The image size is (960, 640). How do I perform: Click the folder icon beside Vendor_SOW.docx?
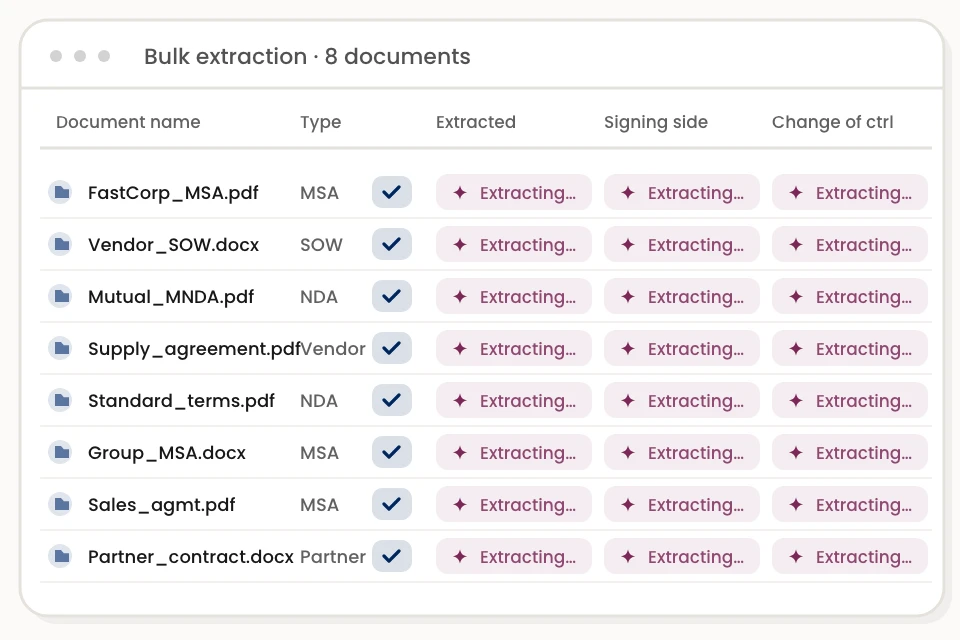pyautogui.click(x=61, y=244)
